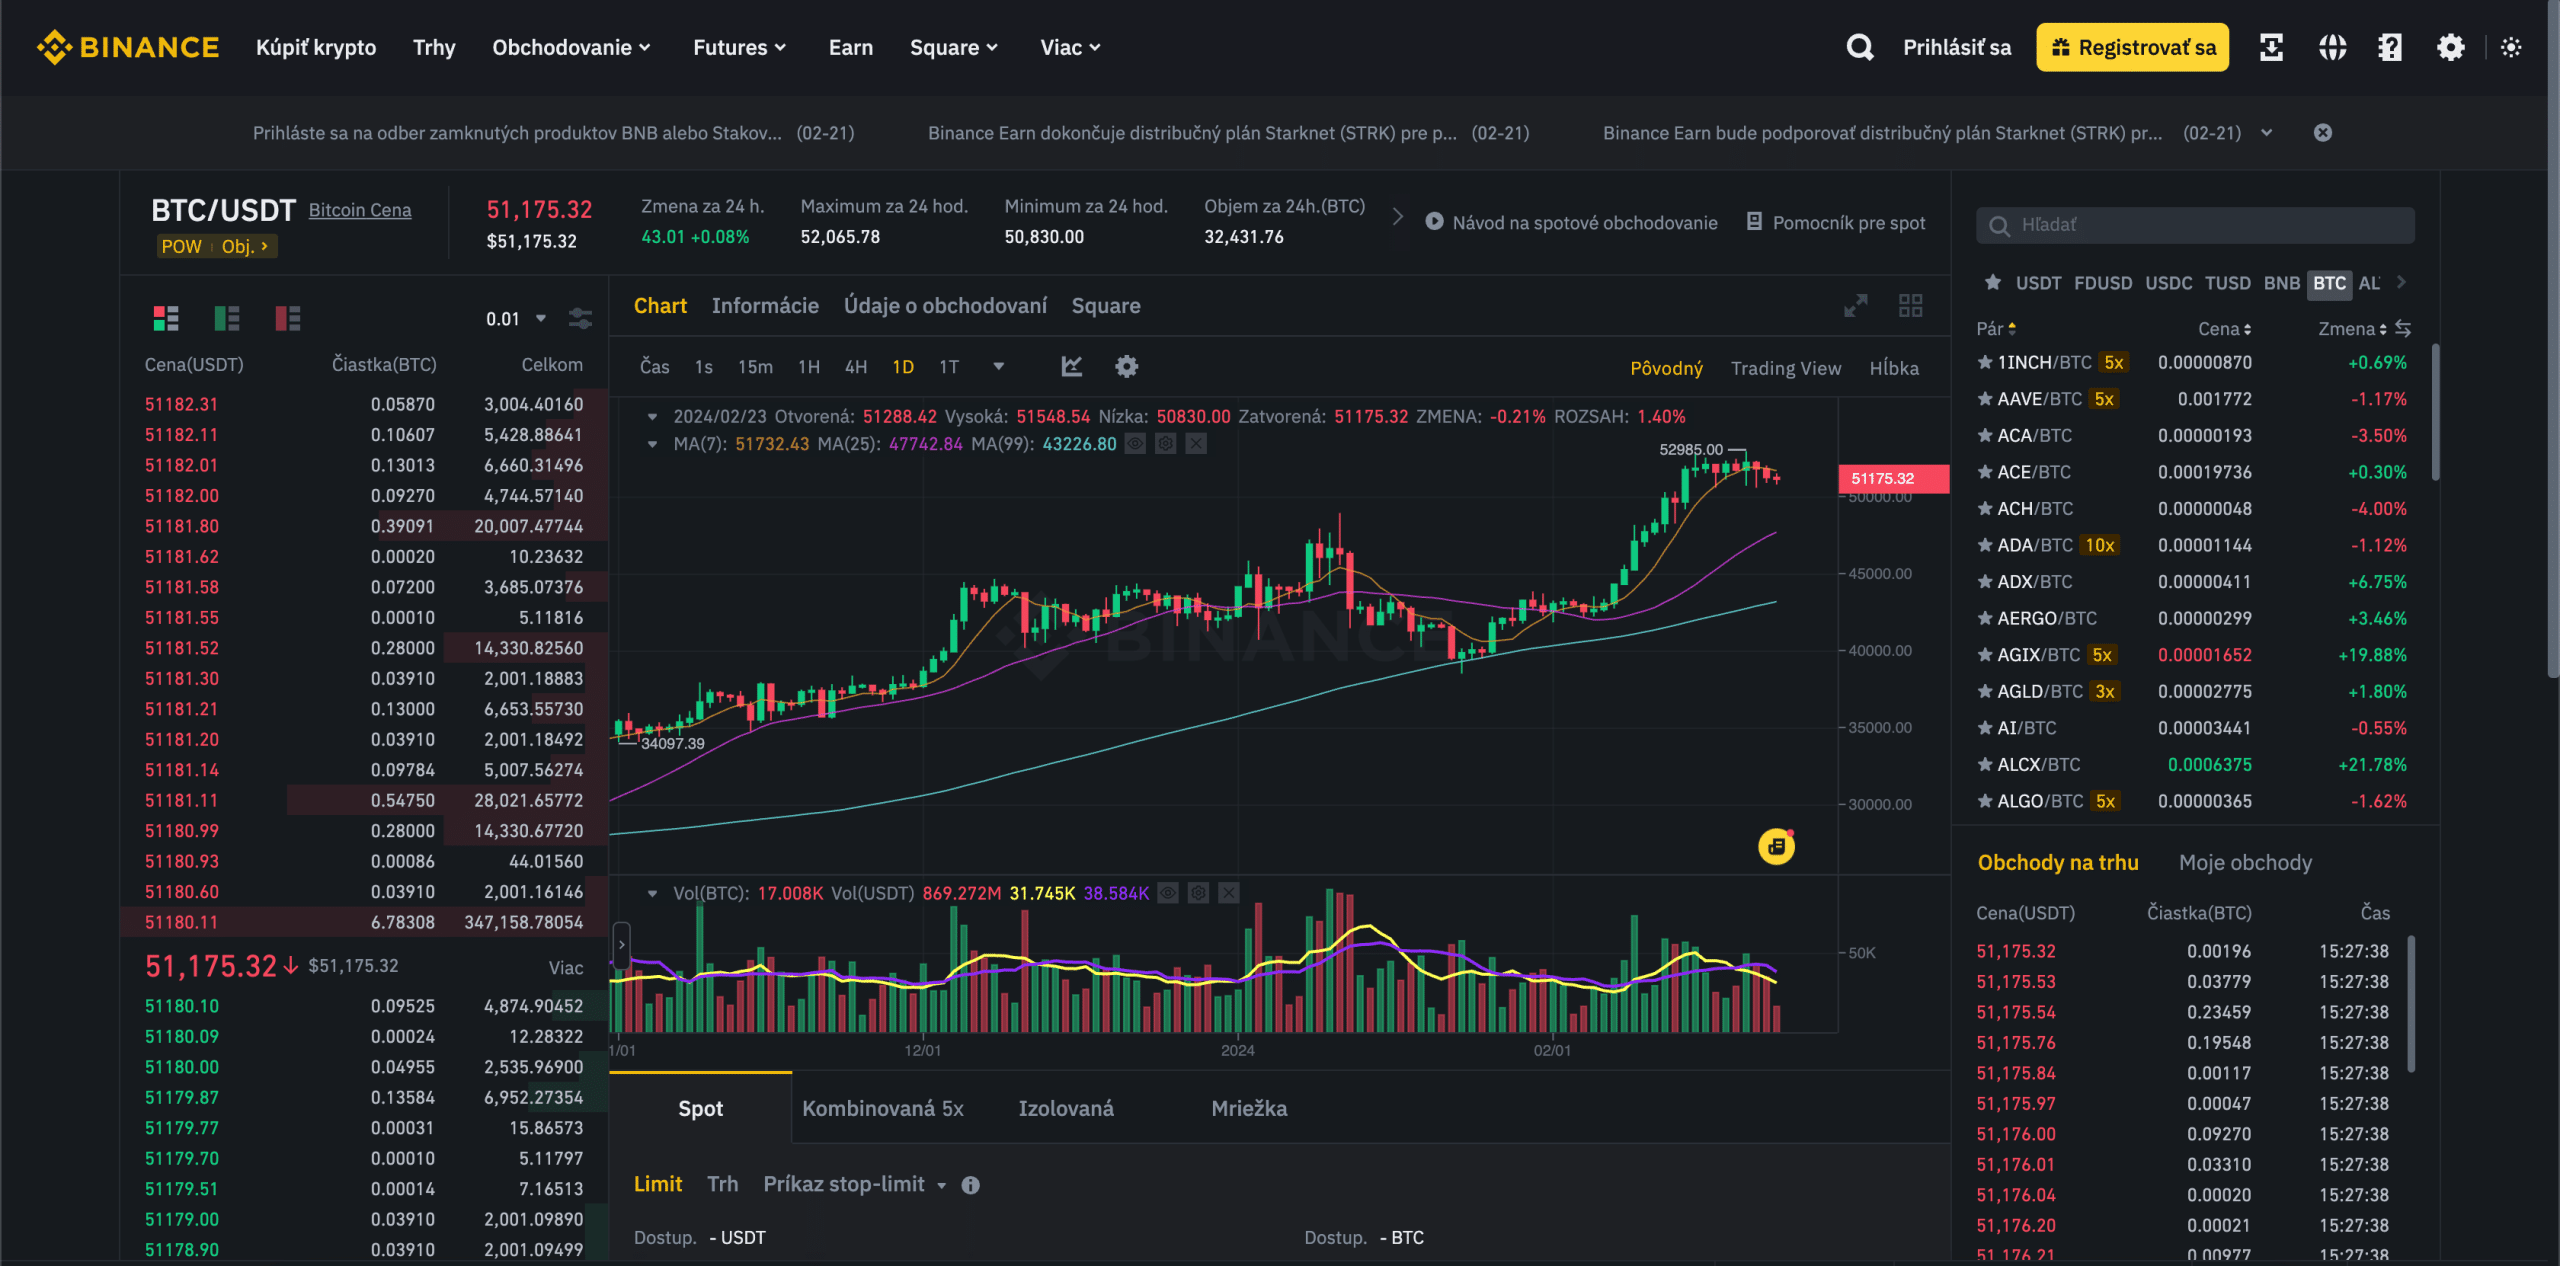The width and height of the screenshot is (2560, 1266).
Task: Select the Izolovaná tab
Action: point(1066,1109)
